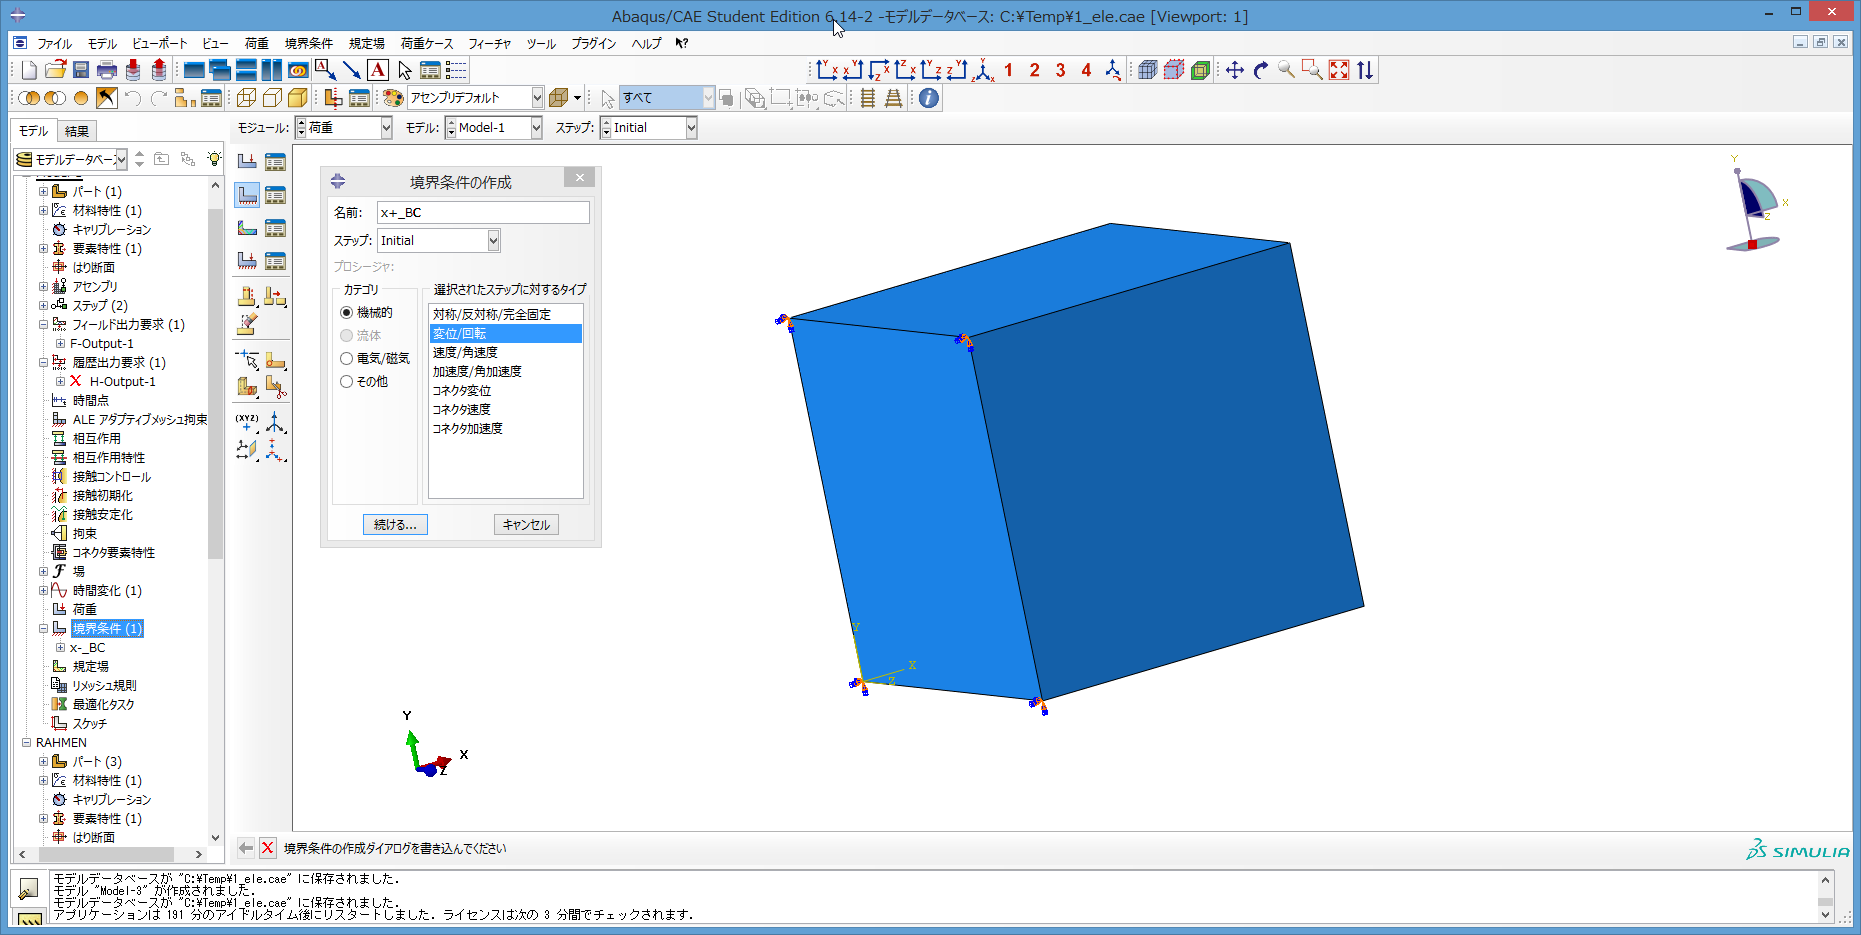This screenshot has width=1861, height=935.
Task: Open the ステップ dropdown in the dialog
Action: tap(493, 241)
